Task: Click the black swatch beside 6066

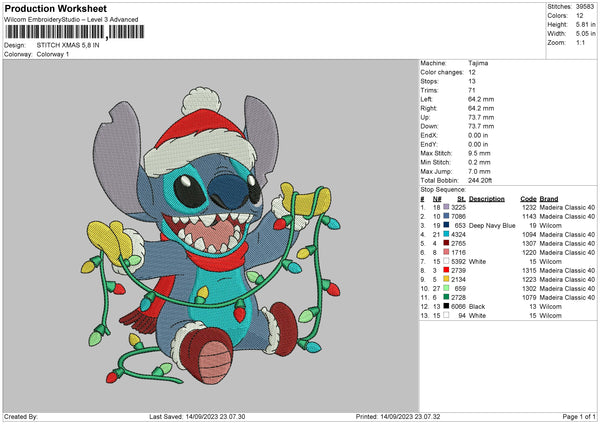Action: tap(446, 306)
